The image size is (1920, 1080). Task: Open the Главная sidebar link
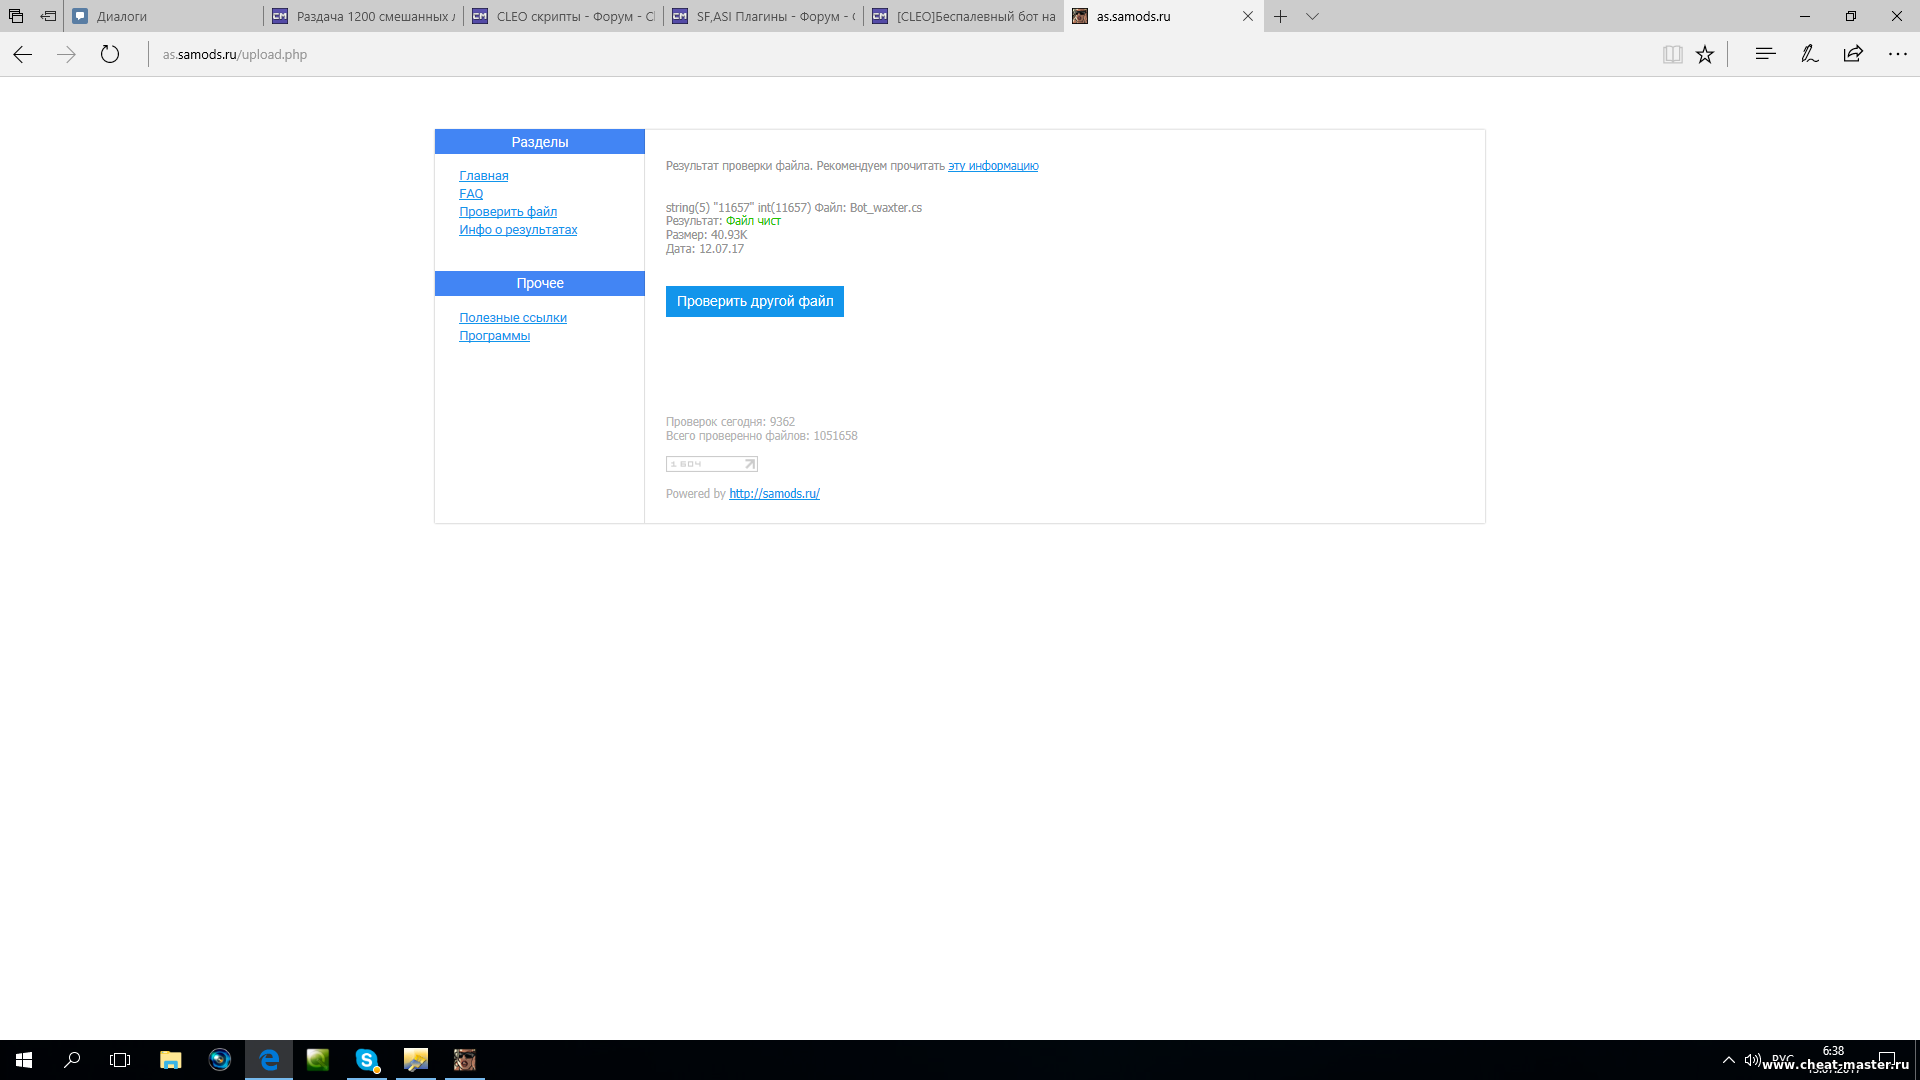483,176
